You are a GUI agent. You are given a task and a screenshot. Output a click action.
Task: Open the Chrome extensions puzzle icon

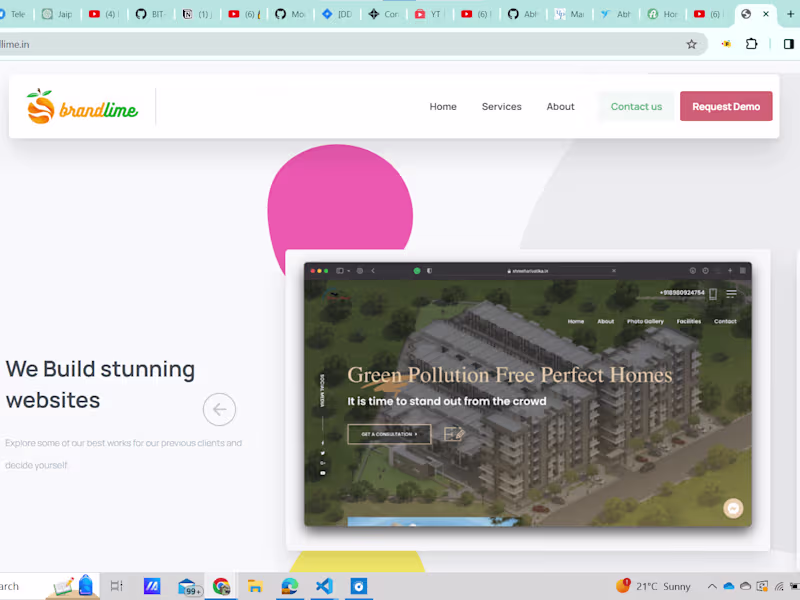click(751, 44)
